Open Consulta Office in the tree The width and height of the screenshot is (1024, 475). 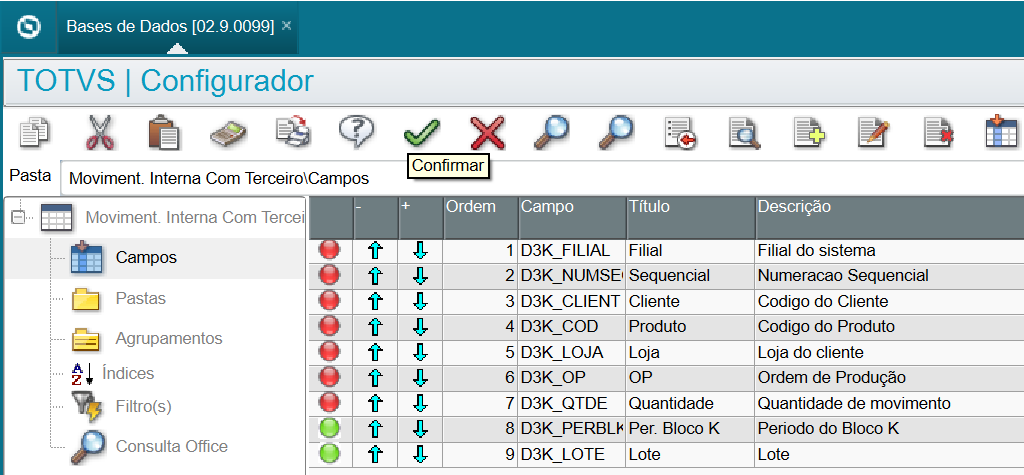(172, 446)
